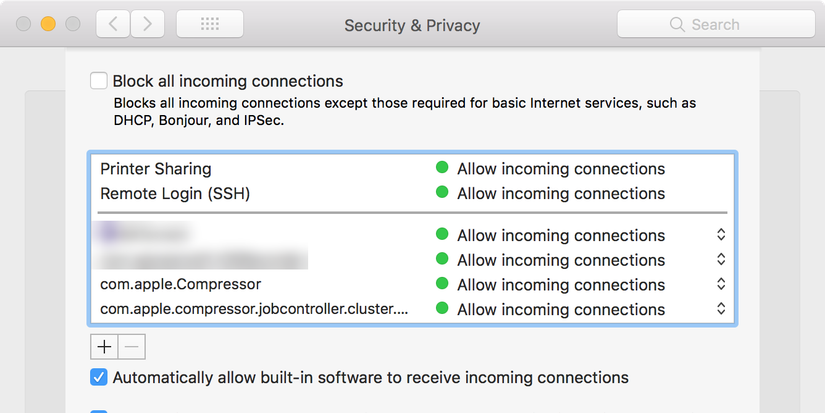
Task: Click into the Search field
Action: tap(730, 24)
